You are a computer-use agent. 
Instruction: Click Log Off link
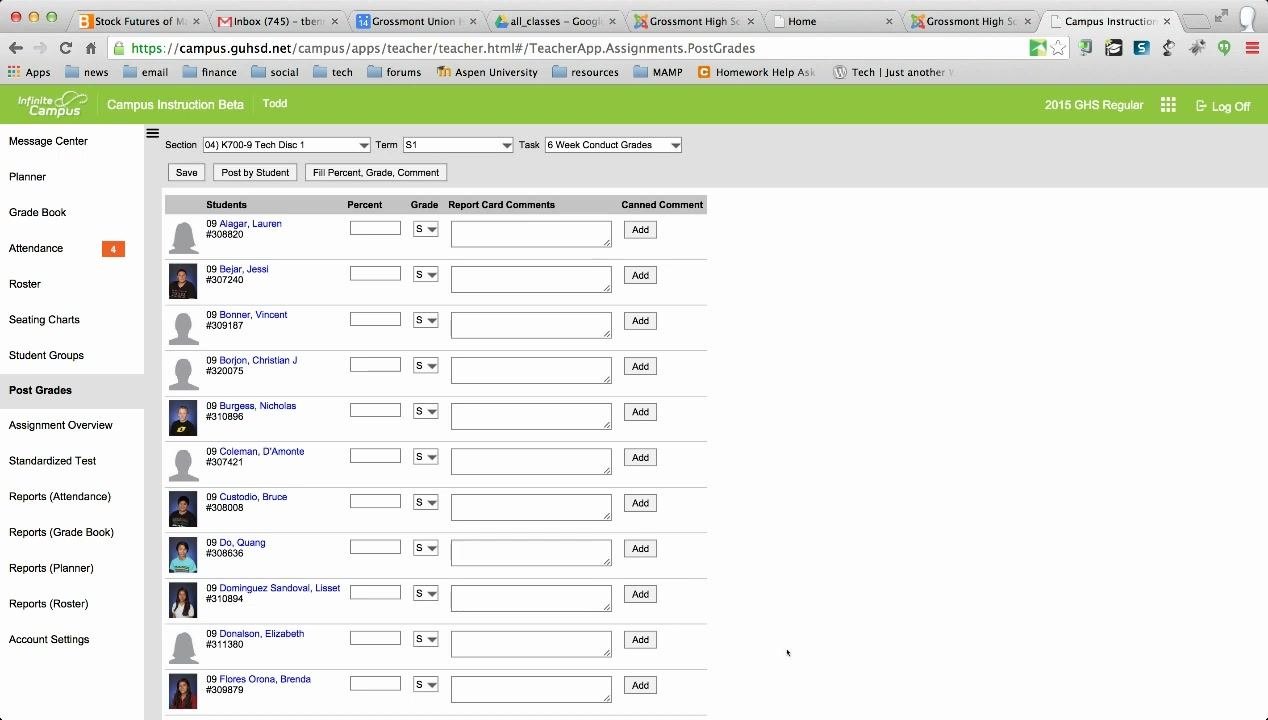[x=1223, y=106]
